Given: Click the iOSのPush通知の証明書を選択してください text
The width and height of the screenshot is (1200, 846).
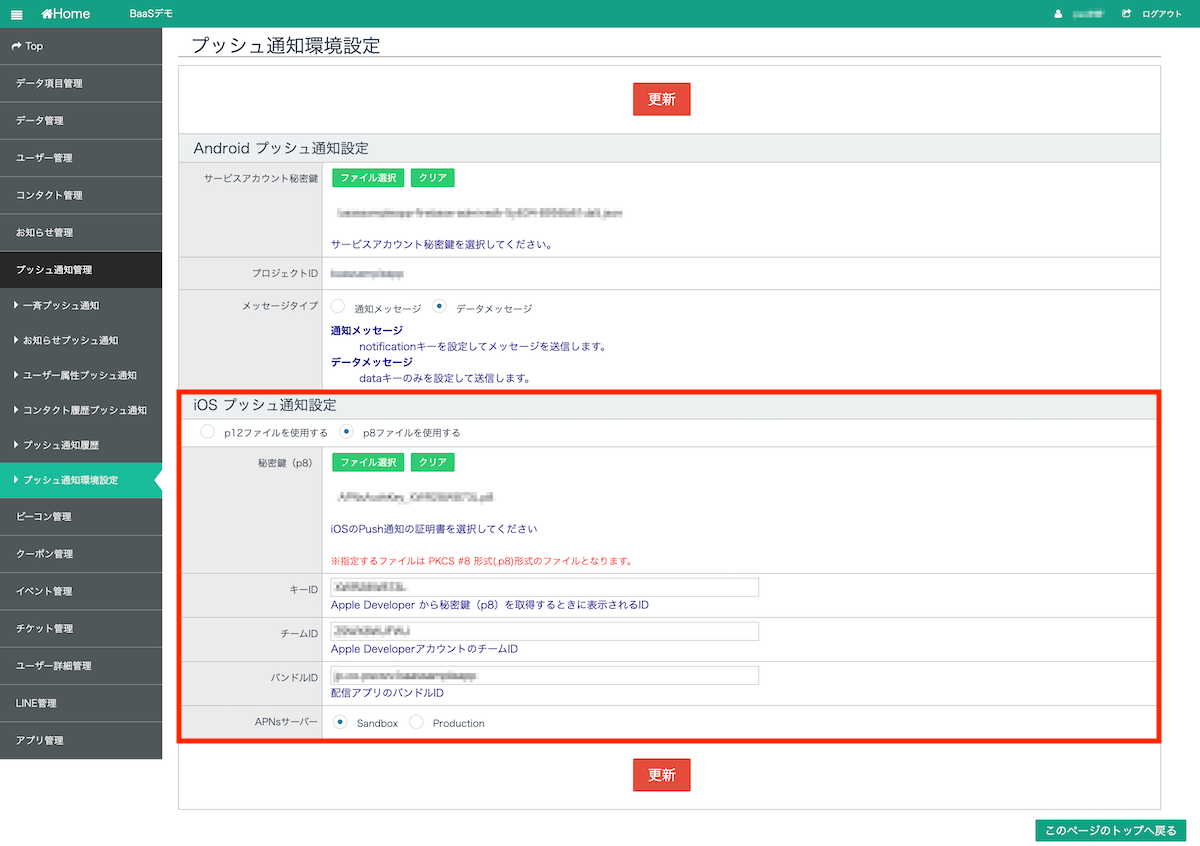Looking at the screenshot, I should click(434, 528).
